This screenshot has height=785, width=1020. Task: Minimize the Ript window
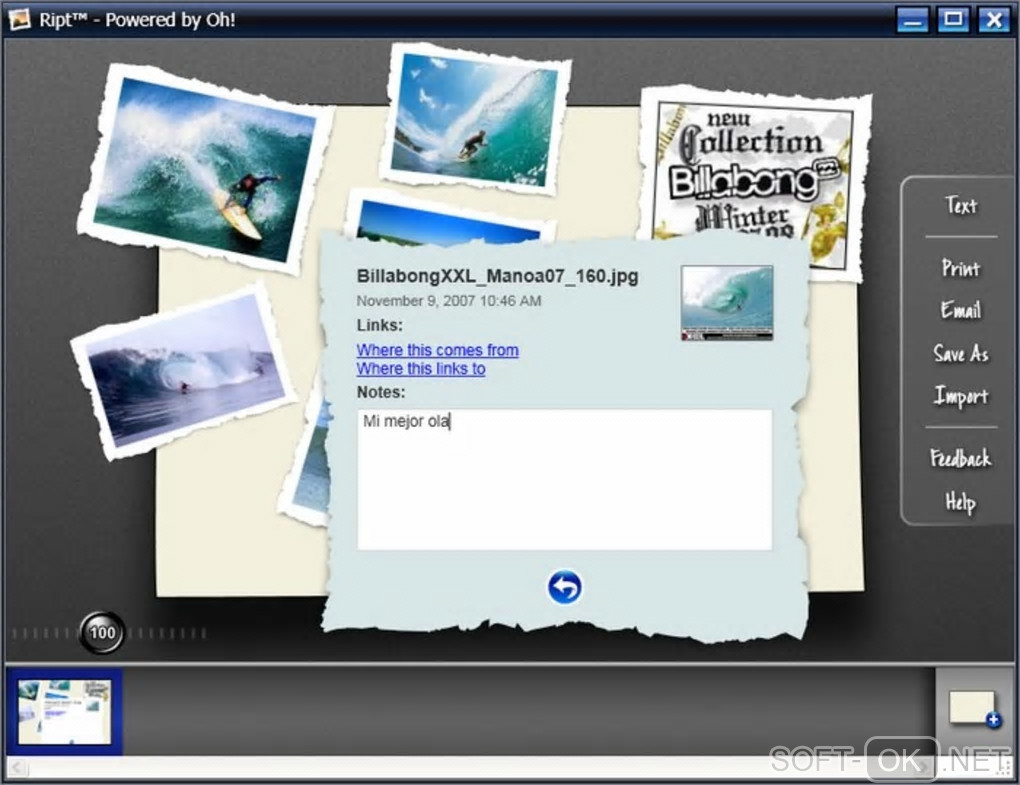pyautogui.click(x=912, y=20)
